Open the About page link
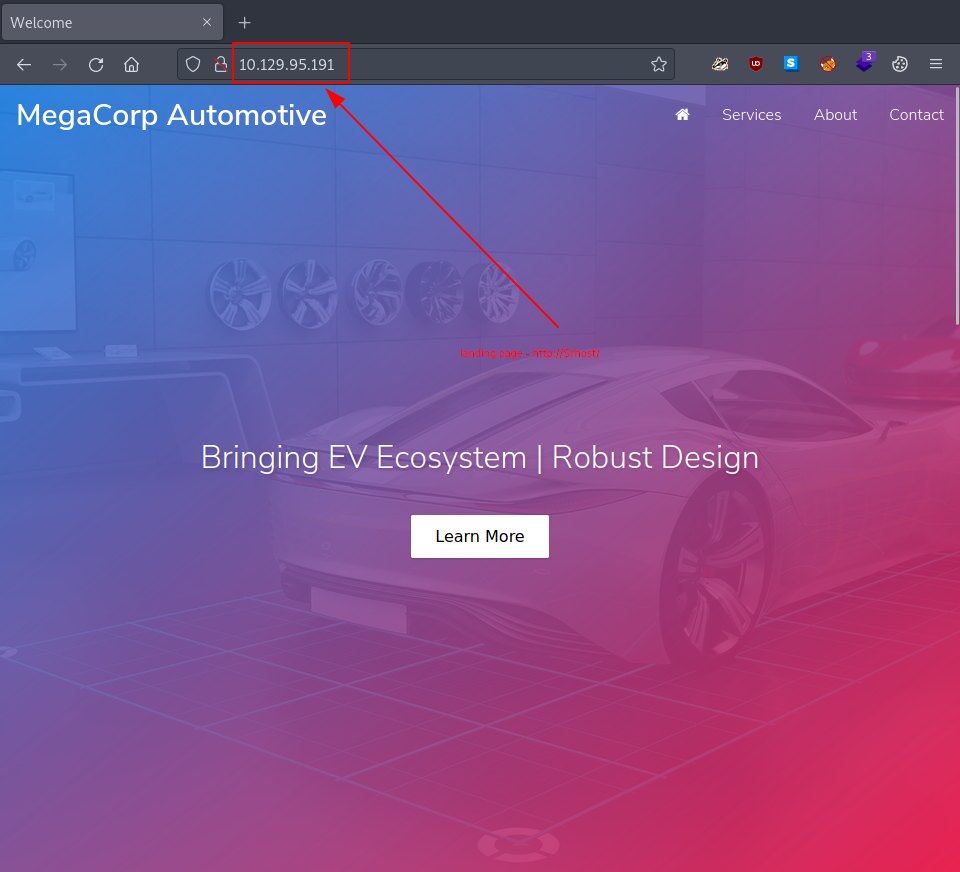The image size is (960, 872). click(835, 115)
